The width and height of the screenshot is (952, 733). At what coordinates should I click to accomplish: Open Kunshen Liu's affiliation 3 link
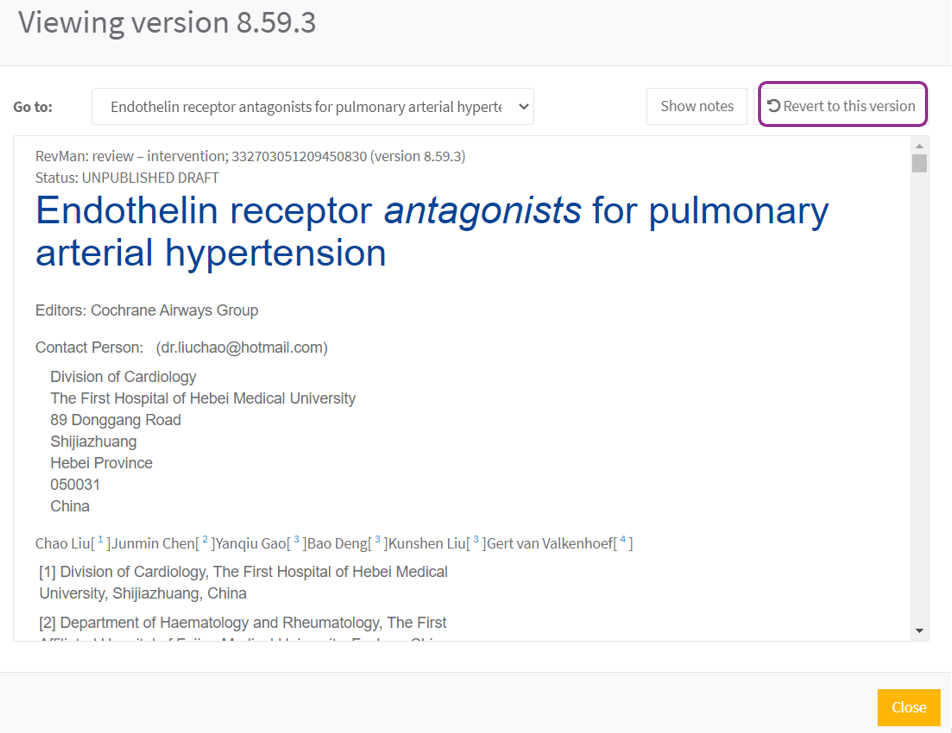point(476,541)
